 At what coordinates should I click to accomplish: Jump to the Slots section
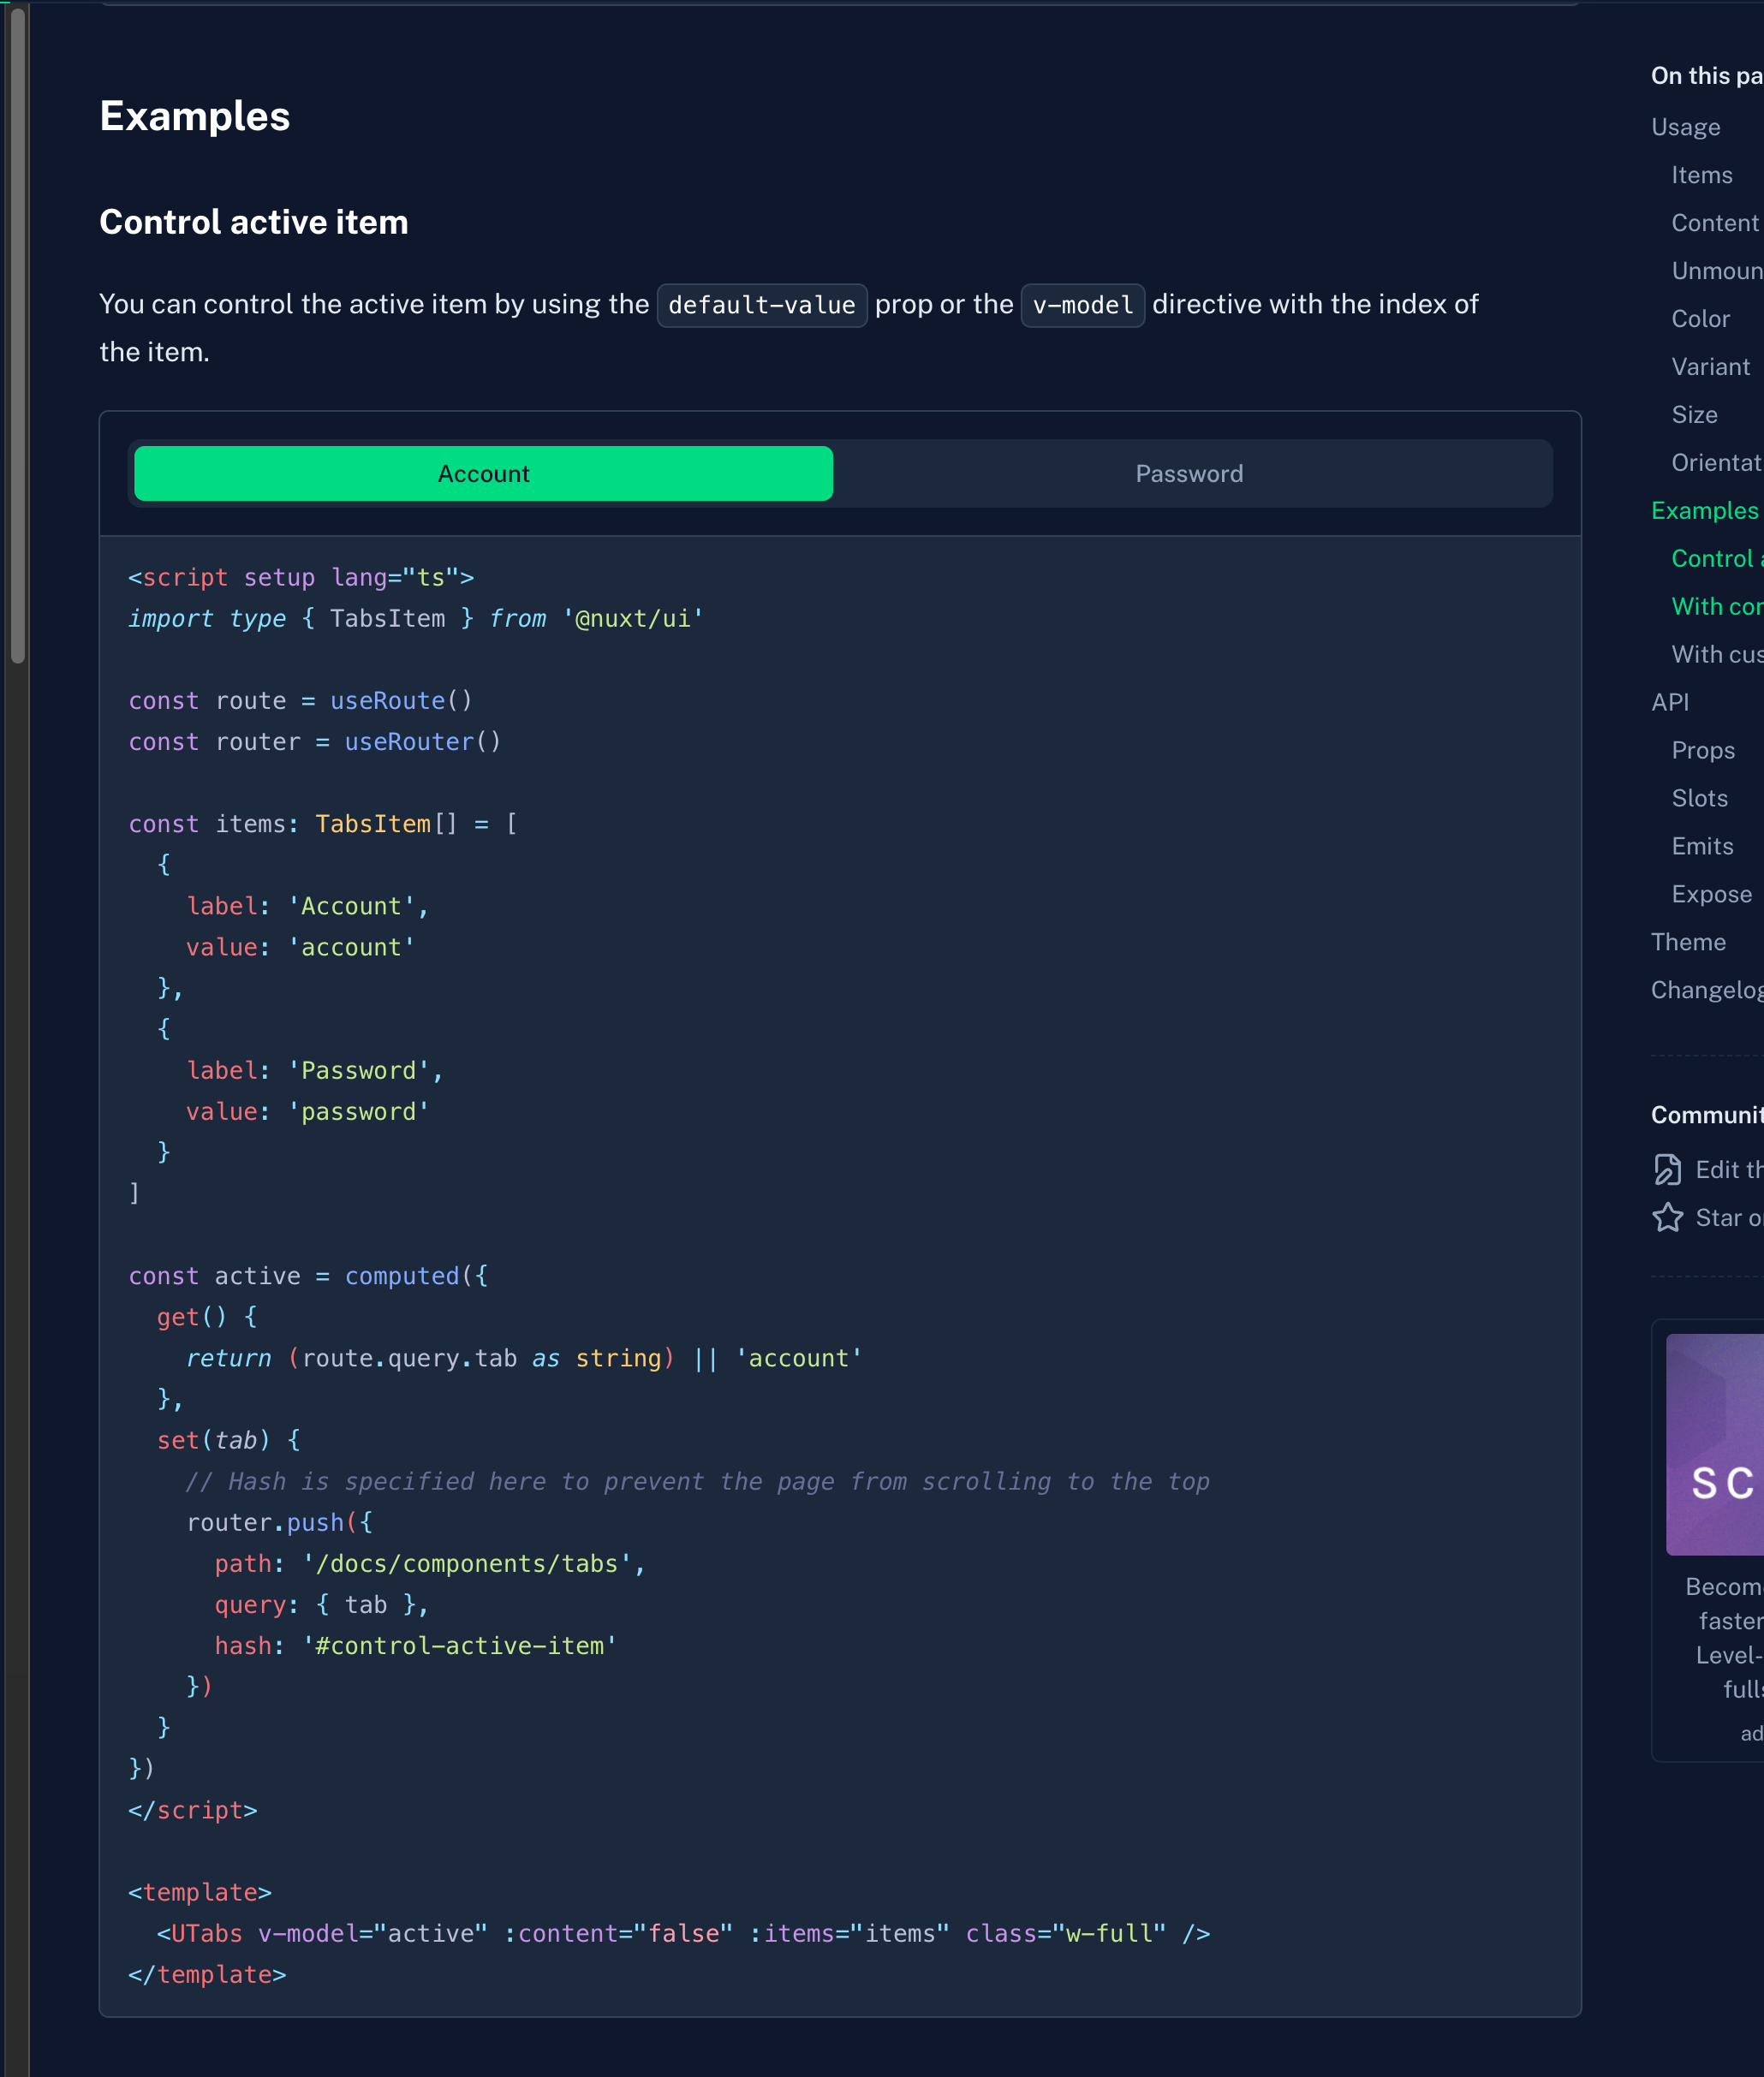[x=1699, y=798]
